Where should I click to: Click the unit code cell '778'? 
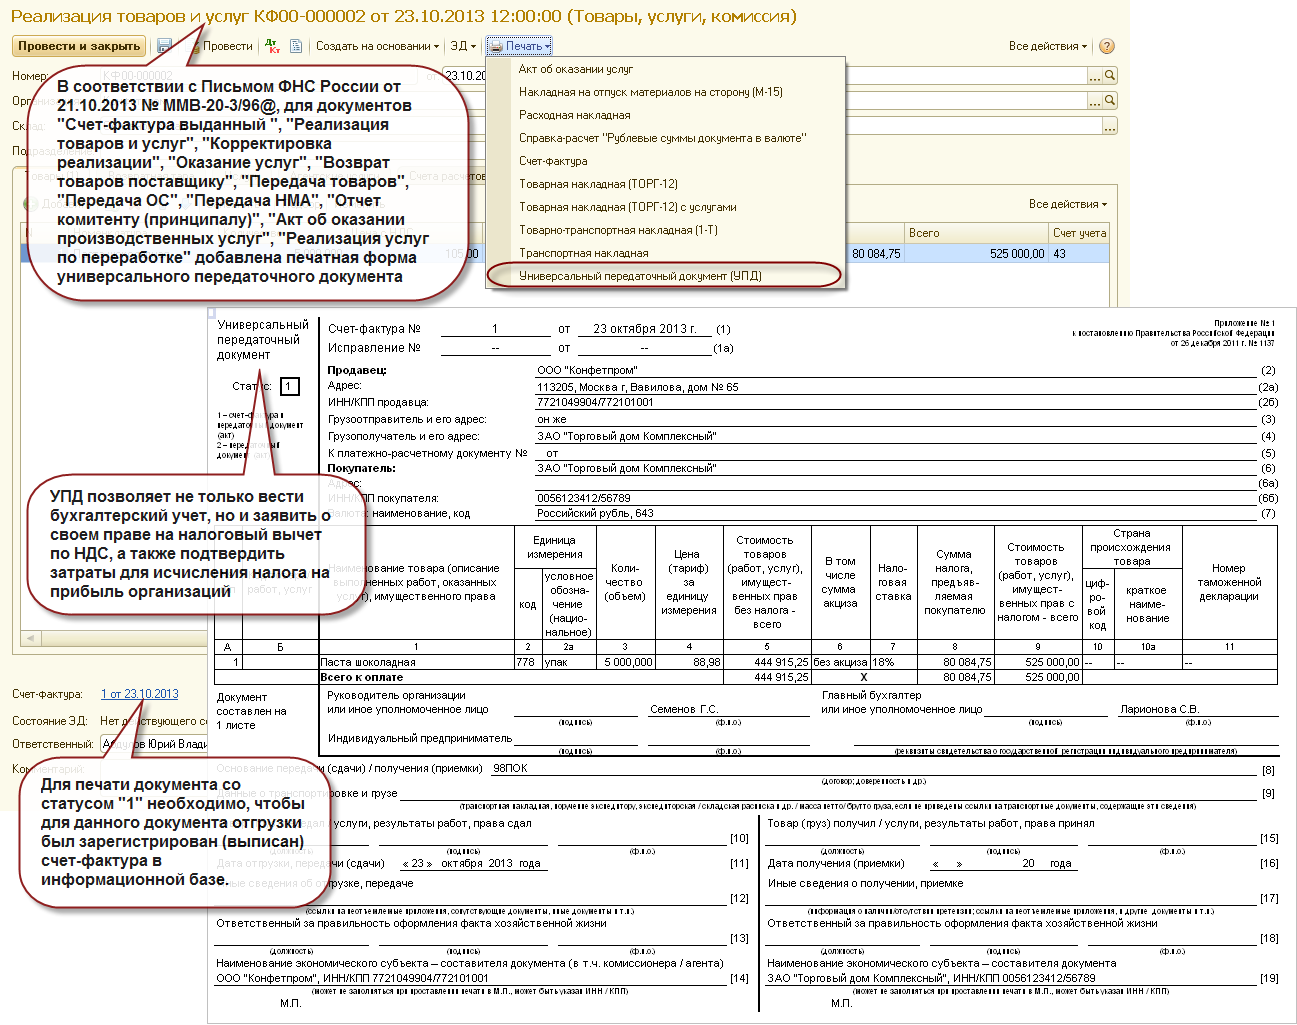tap(526, 662)
